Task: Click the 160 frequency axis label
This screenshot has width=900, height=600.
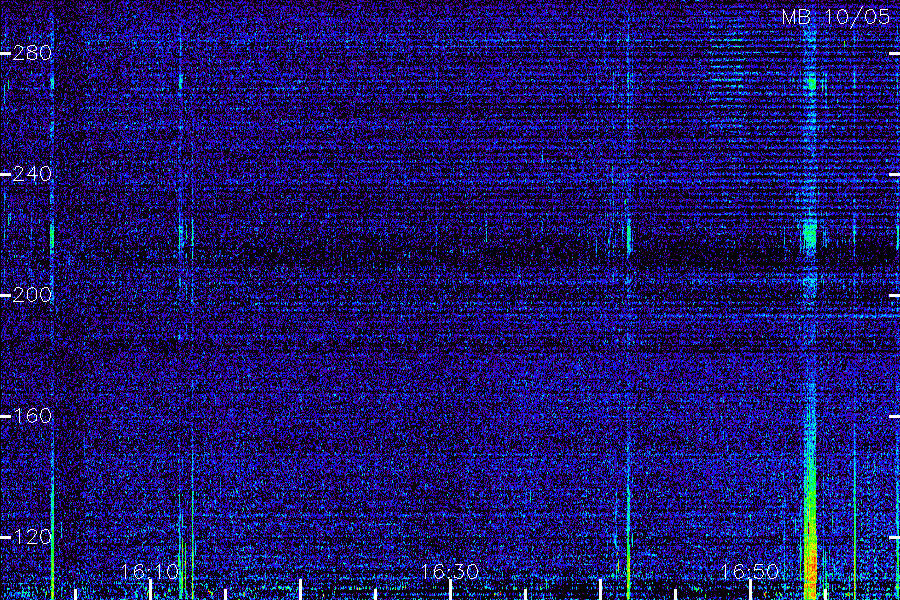Action: pyautogui.click(x=32, y=416)
